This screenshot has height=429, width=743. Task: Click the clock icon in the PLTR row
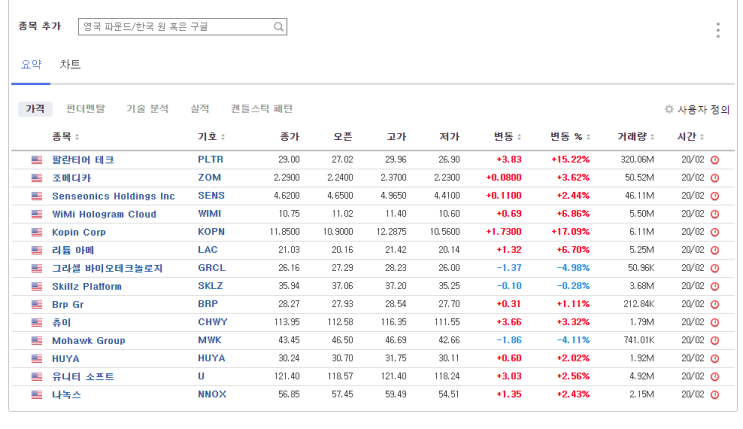click(715, 160)
